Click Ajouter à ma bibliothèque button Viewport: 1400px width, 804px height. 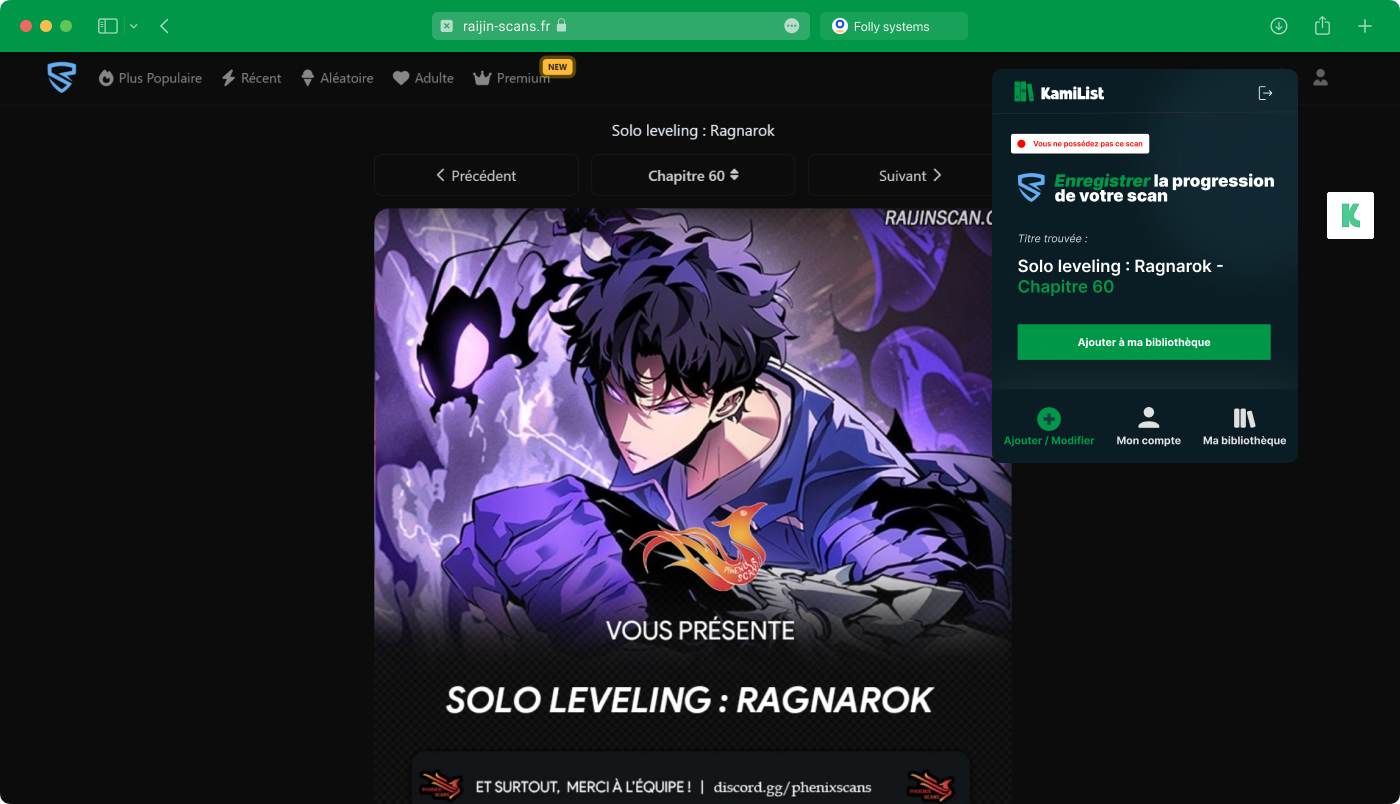tap(1144, 342)
